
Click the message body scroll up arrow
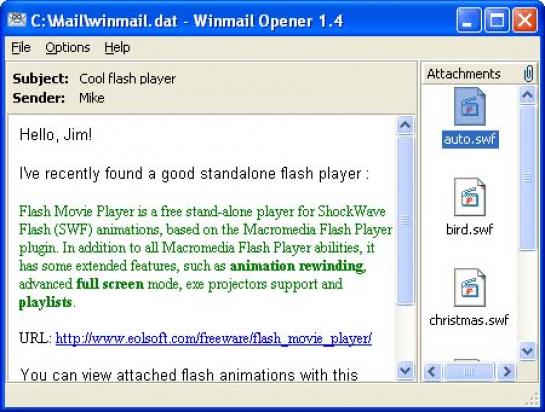click(405, 125)
